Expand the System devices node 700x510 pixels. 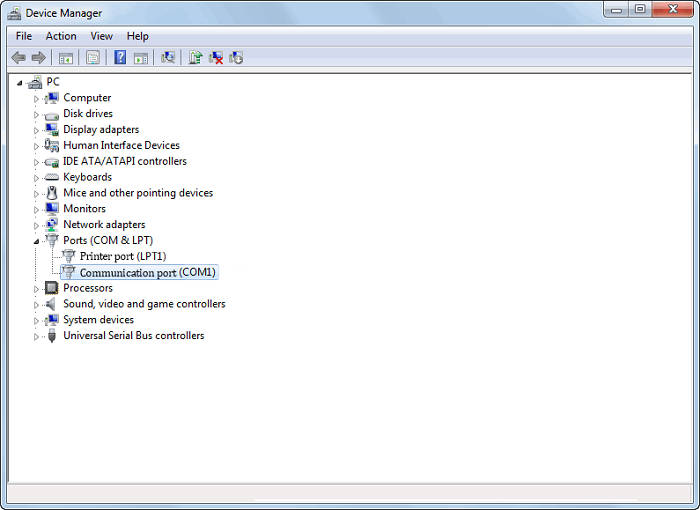(36, 321)
